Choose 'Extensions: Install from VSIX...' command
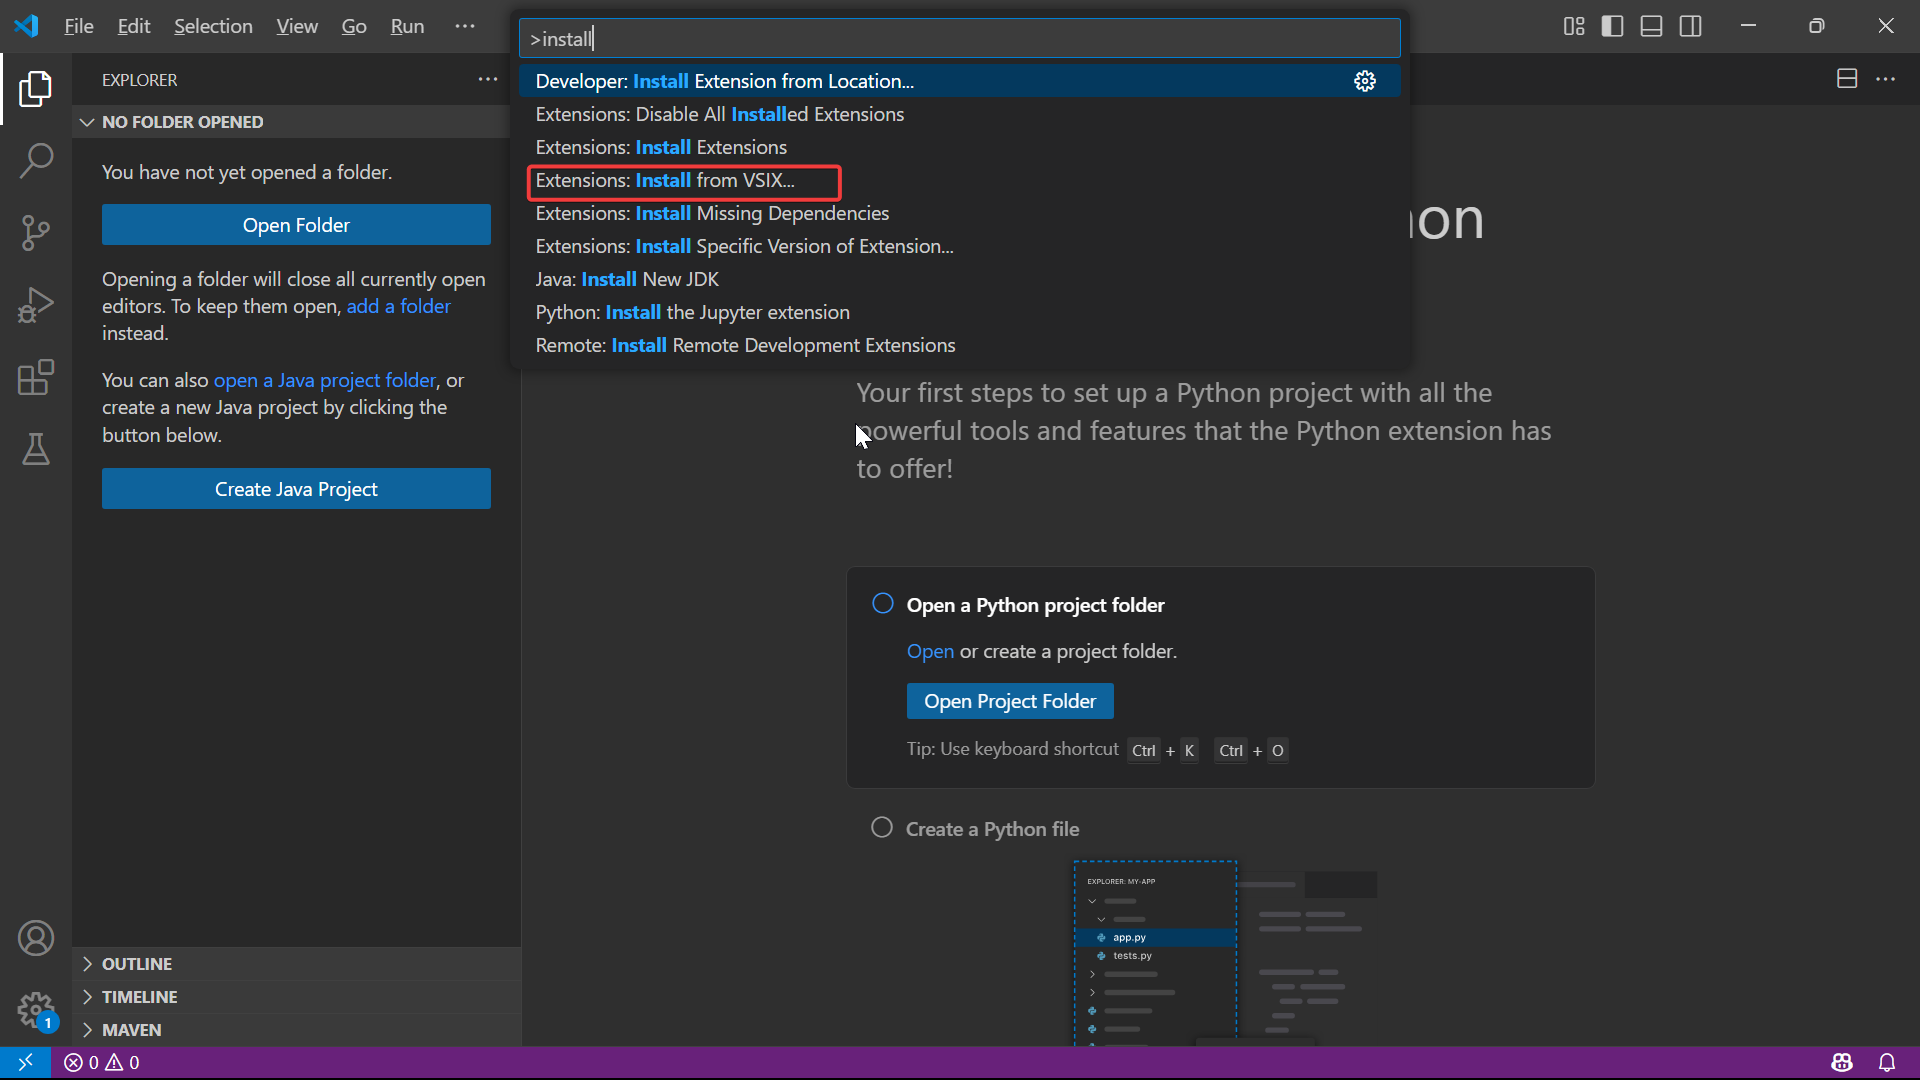The width and height of the screenshot is (1920, 1080). click(x=665, y=181)
